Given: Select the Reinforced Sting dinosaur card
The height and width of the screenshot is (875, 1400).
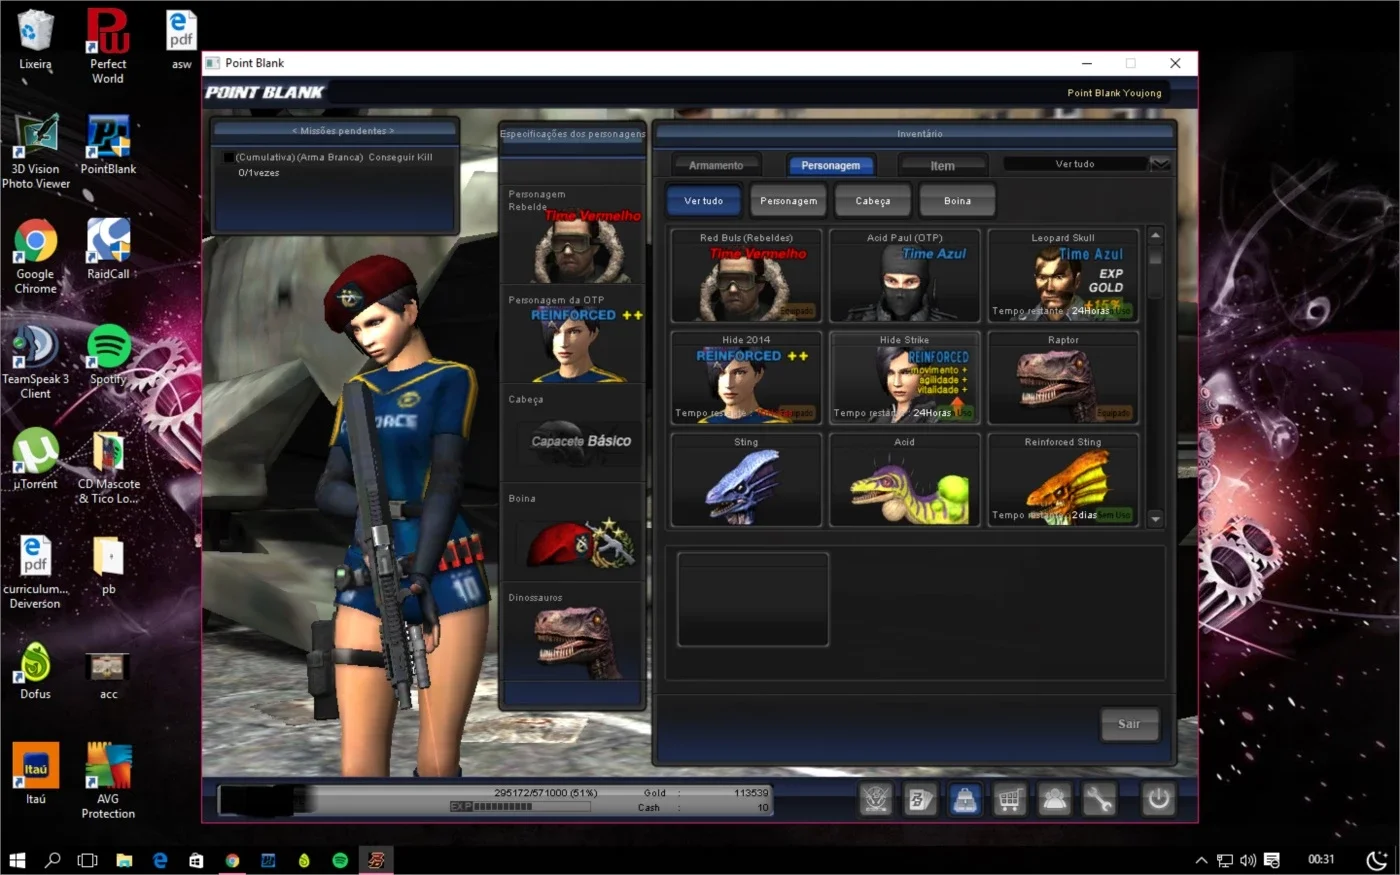Looking at the screenshot, I should click(x=1063, y=479).
